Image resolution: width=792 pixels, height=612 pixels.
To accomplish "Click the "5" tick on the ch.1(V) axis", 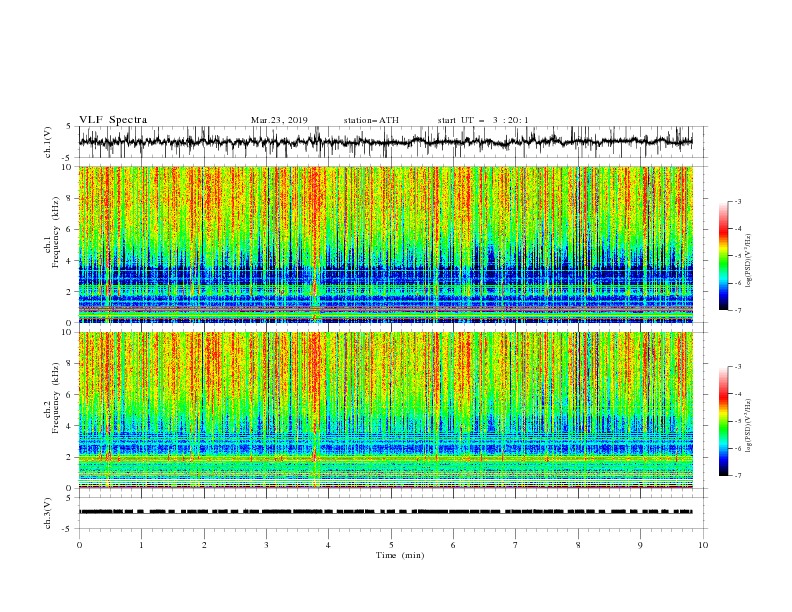I will pyautogui.click(x=70, y=126).
